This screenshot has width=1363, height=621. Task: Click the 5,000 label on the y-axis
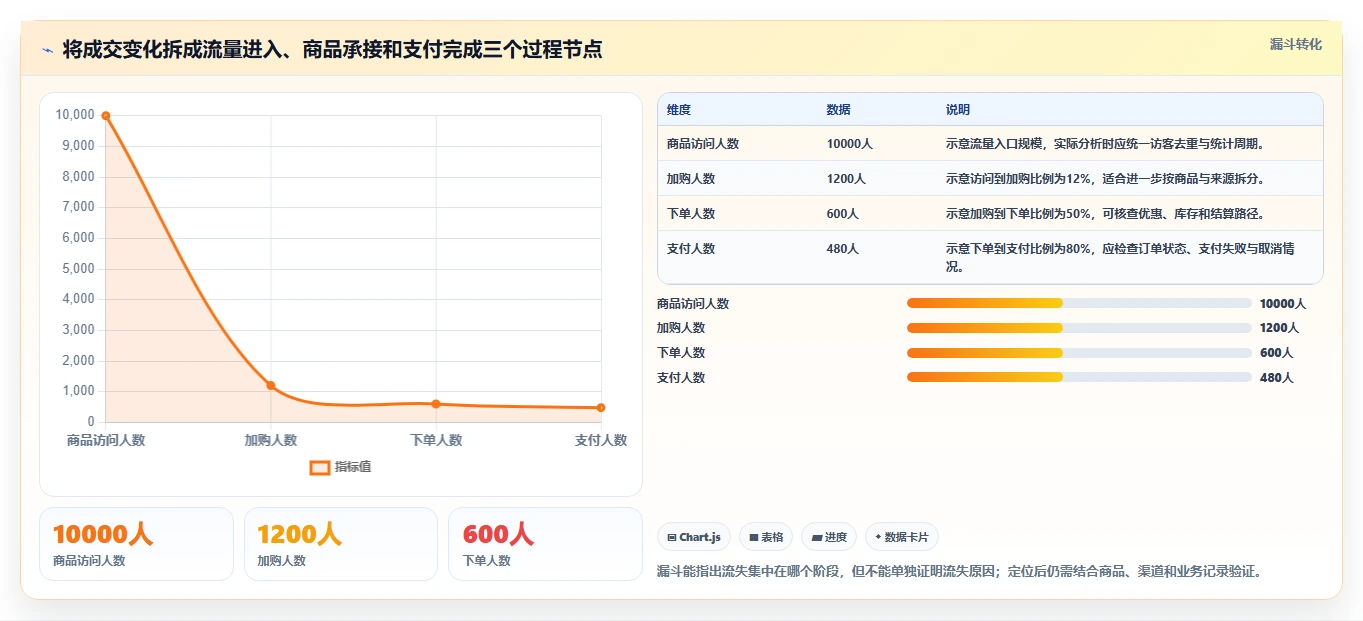pos(78,269)
